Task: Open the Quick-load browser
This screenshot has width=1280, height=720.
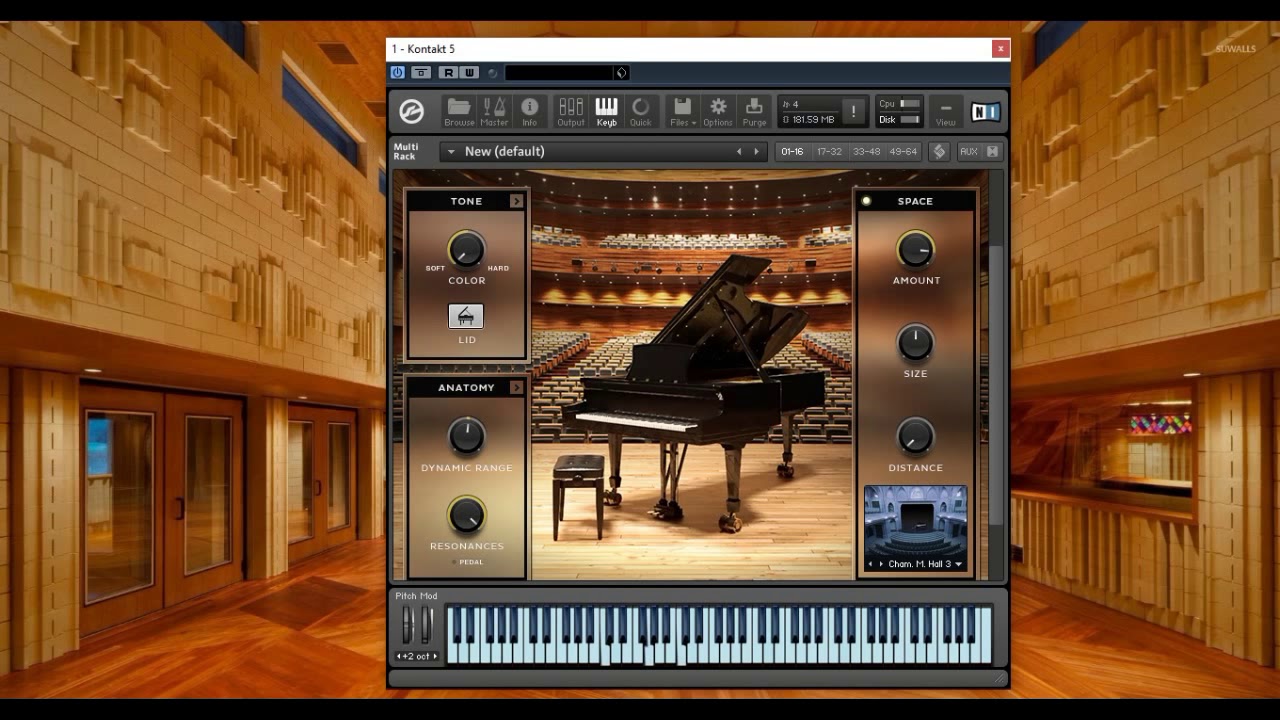Action: pos(640,112)
